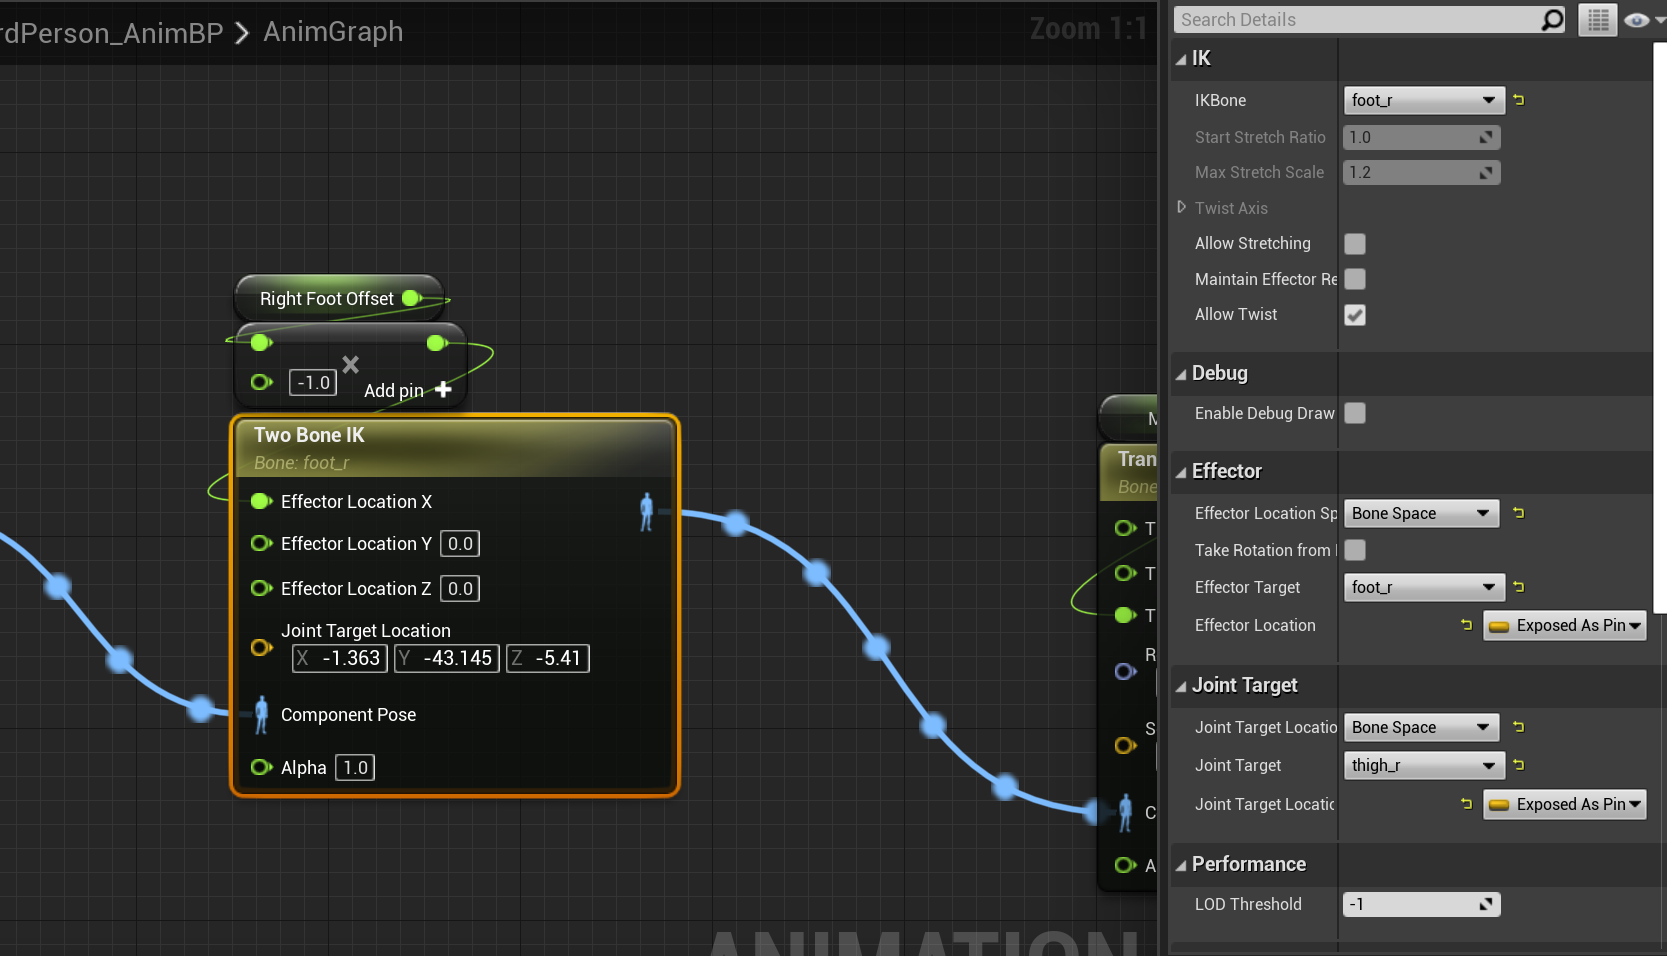This screenshot has height=956, width=1667.
Task: Edit Joint Target Location Z value
Action: (548, 658)
